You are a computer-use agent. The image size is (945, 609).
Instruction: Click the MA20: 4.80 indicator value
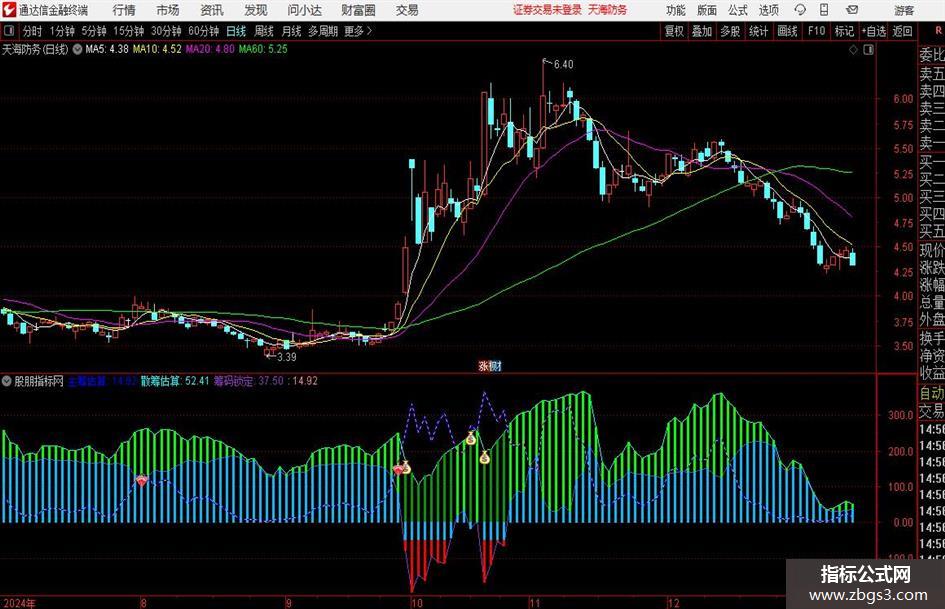(x=210, y=49)
